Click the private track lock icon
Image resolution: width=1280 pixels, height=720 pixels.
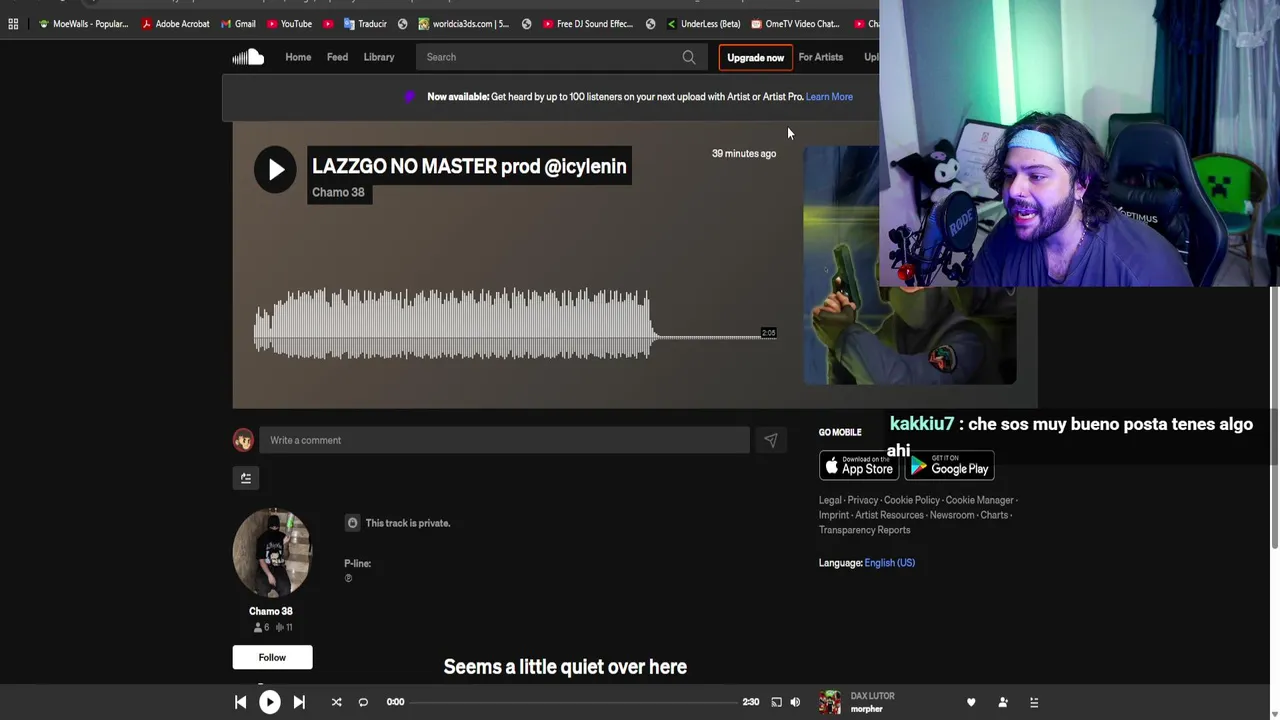[352, 523]
